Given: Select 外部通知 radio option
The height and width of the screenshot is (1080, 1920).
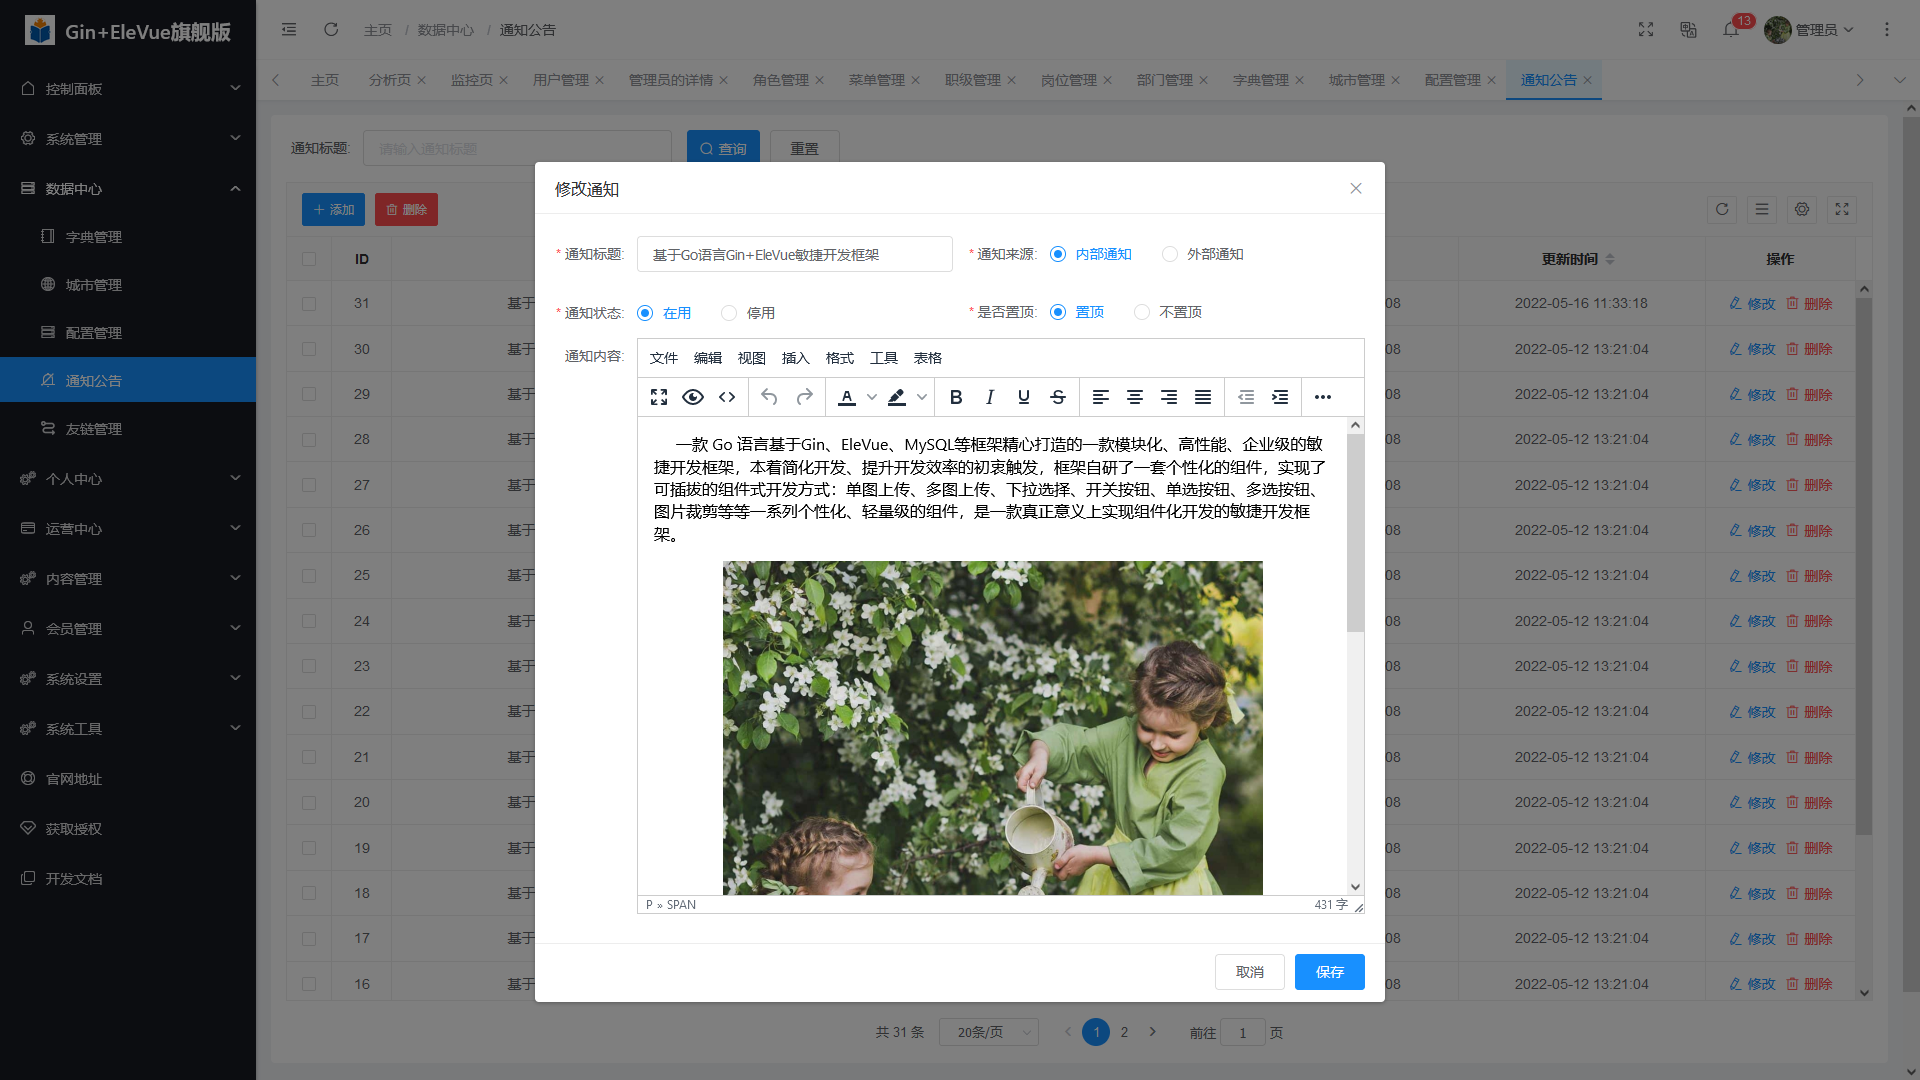Looking at the screenshot, I should (1170, 254).
